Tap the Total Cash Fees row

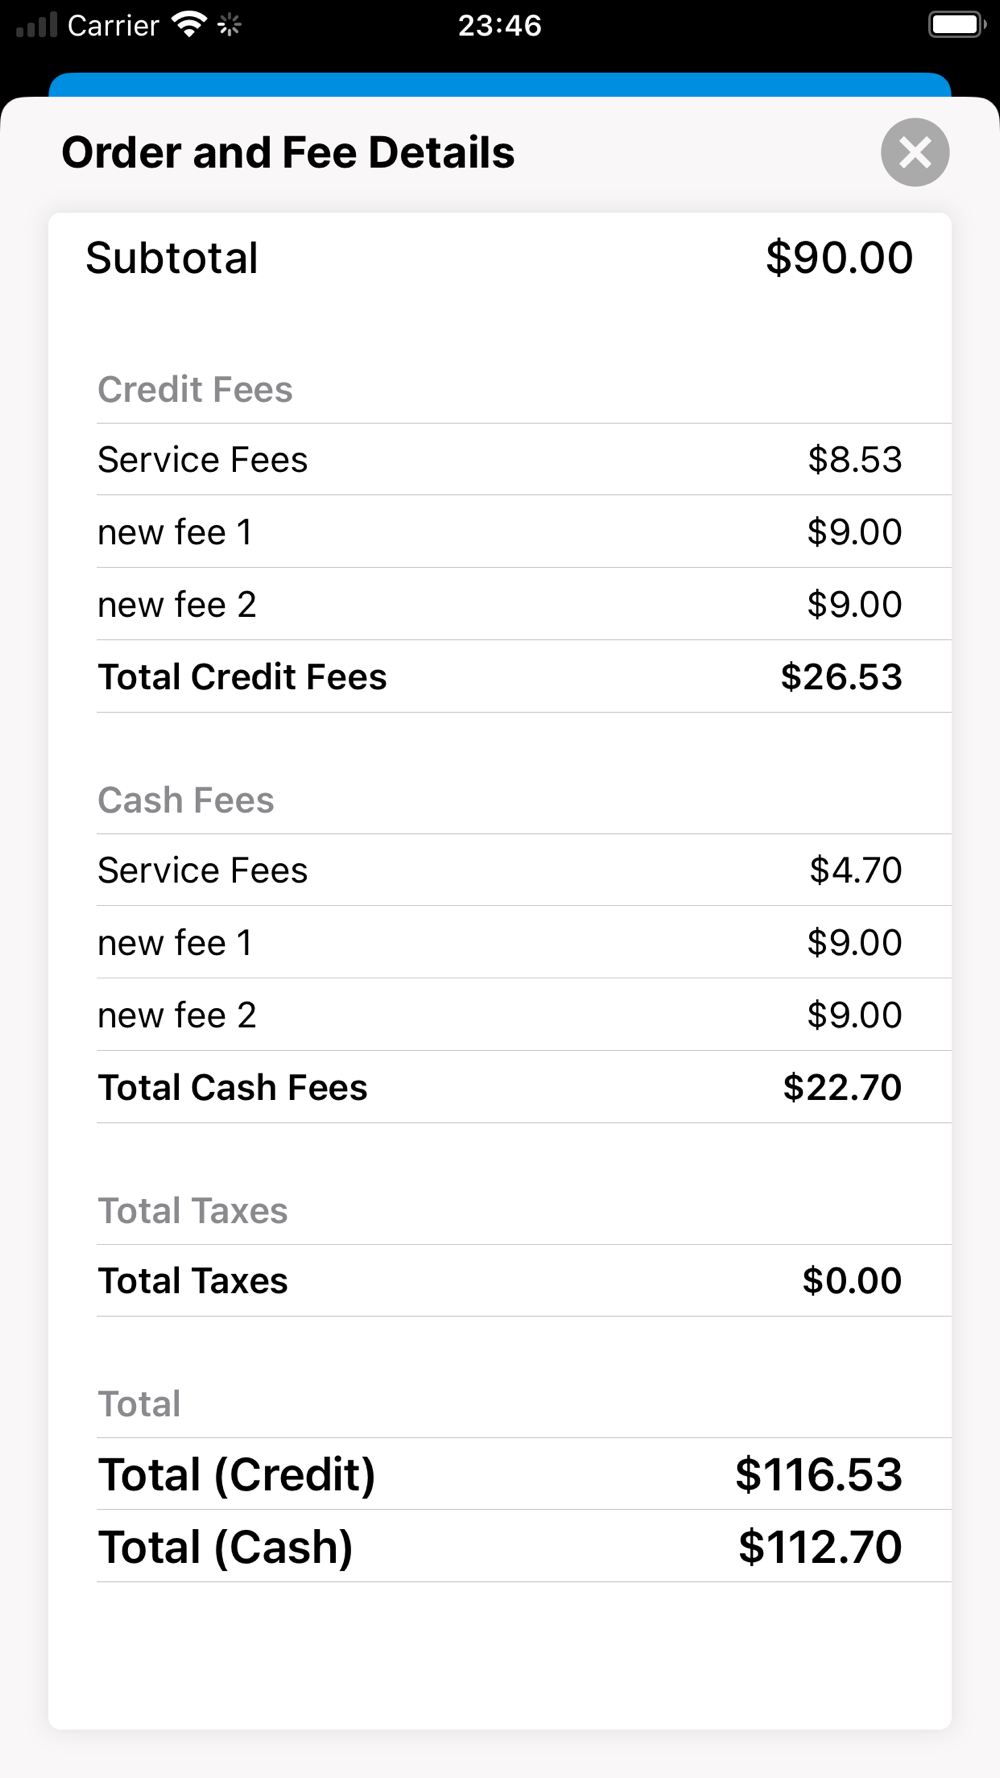(524, 1087)
